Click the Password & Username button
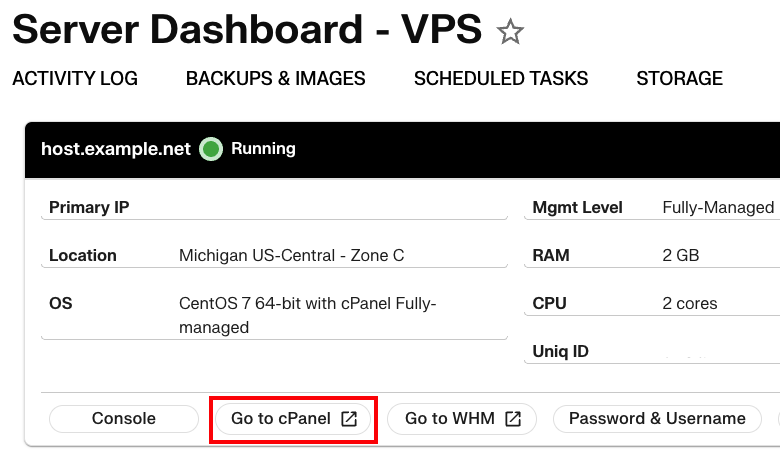 [x=657, y=419]
